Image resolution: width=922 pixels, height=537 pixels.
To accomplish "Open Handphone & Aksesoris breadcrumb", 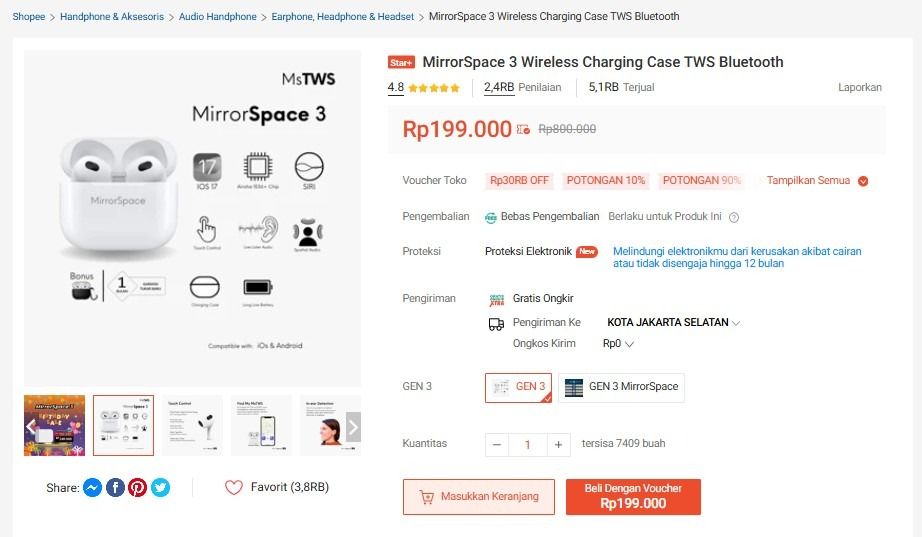I will pyautogui.click(x=113, y=17).
